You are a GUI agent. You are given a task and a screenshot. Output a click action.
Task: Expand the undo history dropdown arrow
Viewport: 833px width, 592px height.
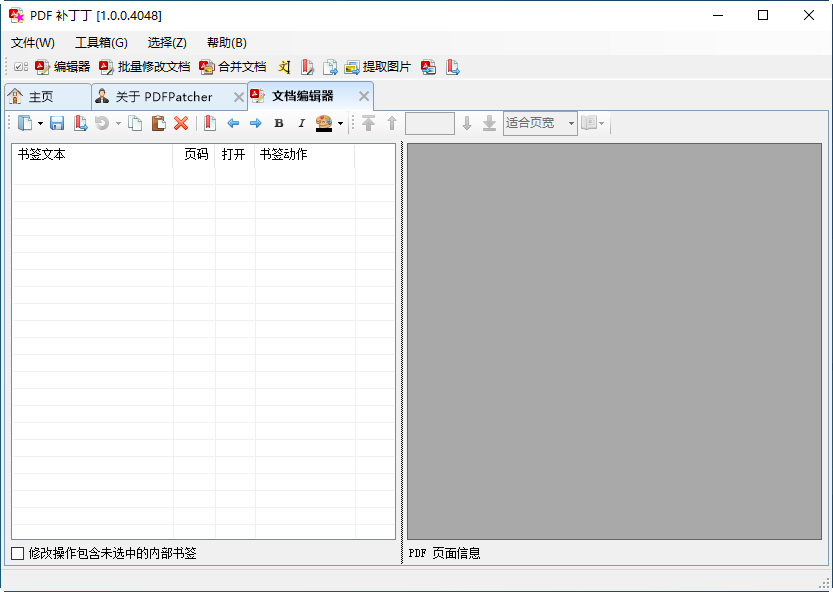[118, 123]
